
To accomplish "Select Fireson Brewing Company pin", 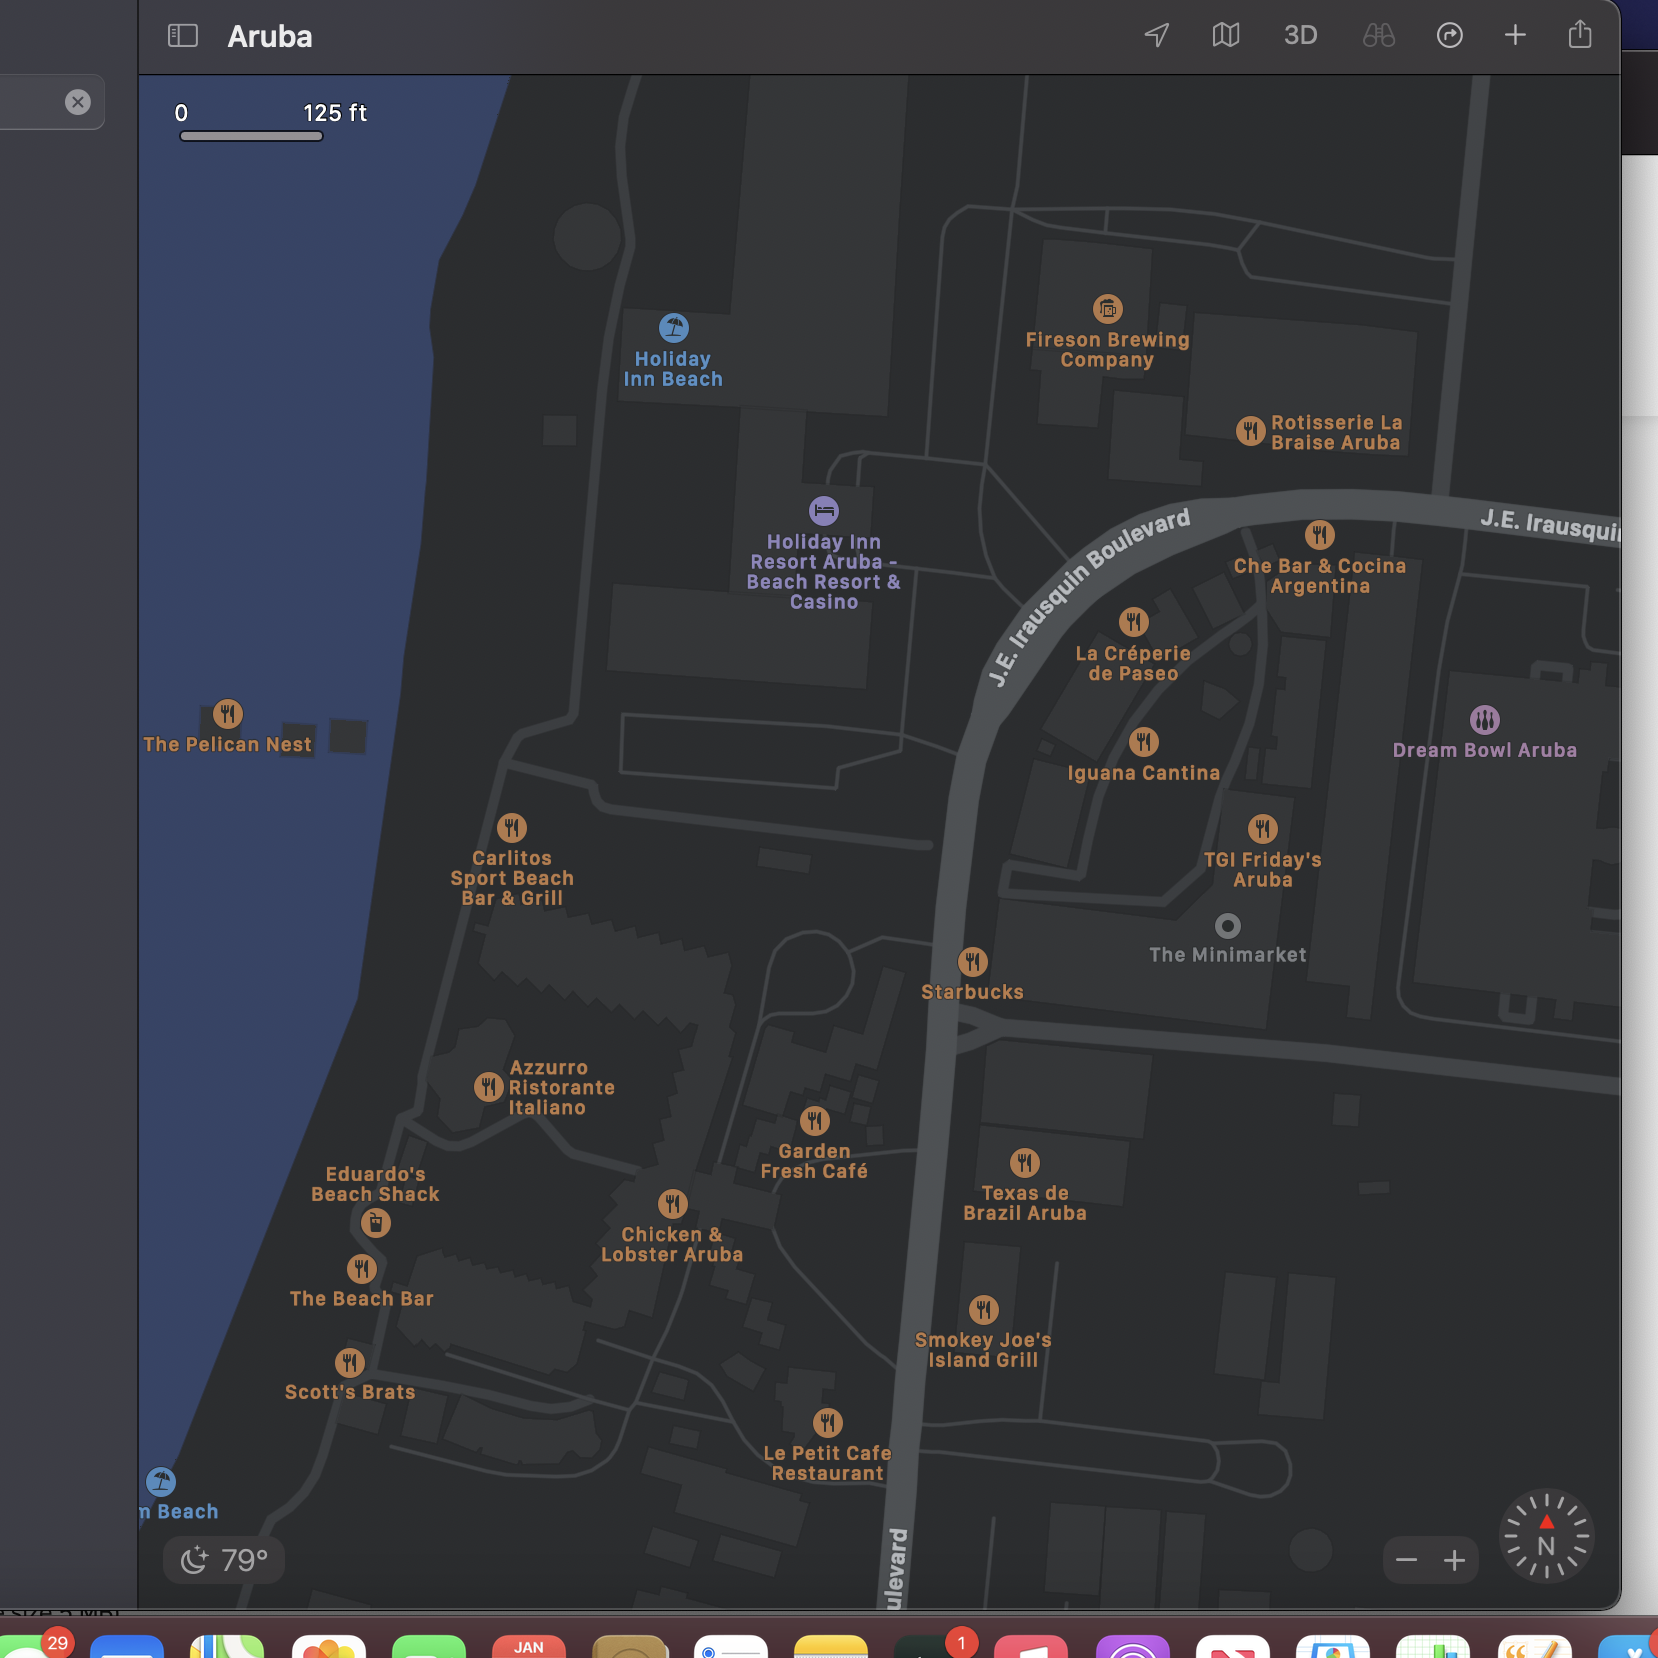I will pyautogui.click(x=1108, y=309).
